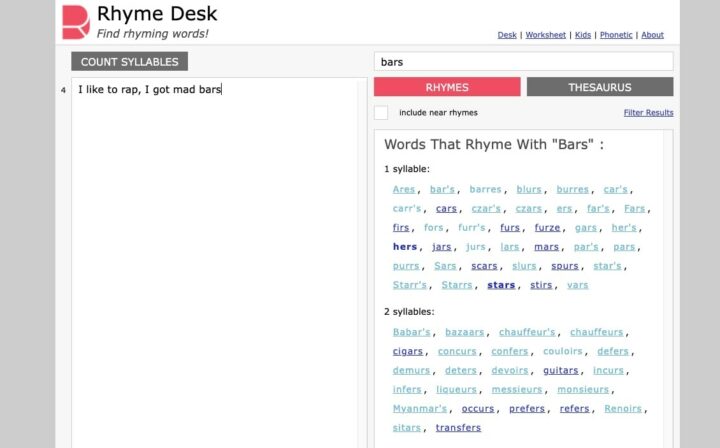Open the Desk navigation link
The image size is (720, 448).
pyautogui.click(x=507, y=35)
